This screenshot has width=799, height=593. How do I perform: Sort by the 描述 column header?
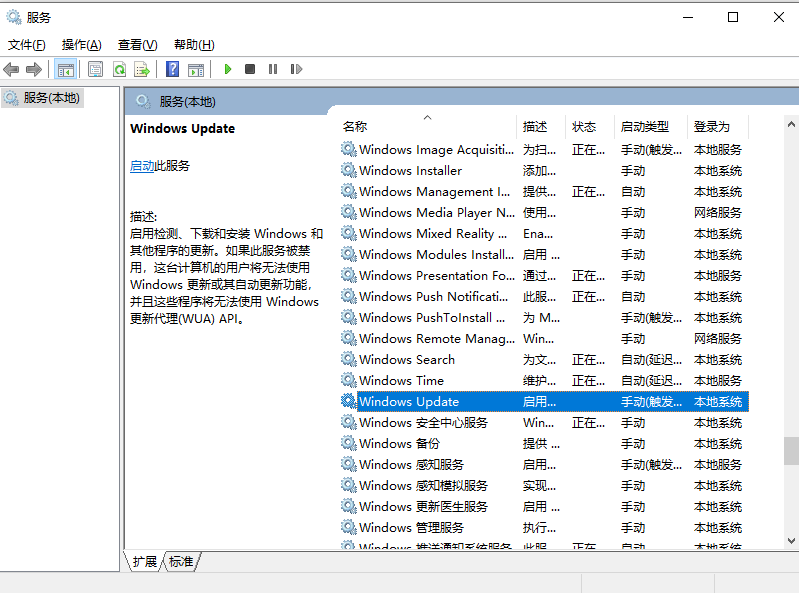[x=542, y=126]
